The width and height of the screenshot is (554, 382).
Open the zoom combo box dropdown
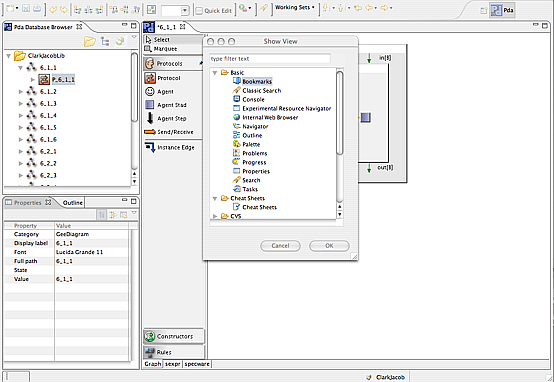pos(184,11)
